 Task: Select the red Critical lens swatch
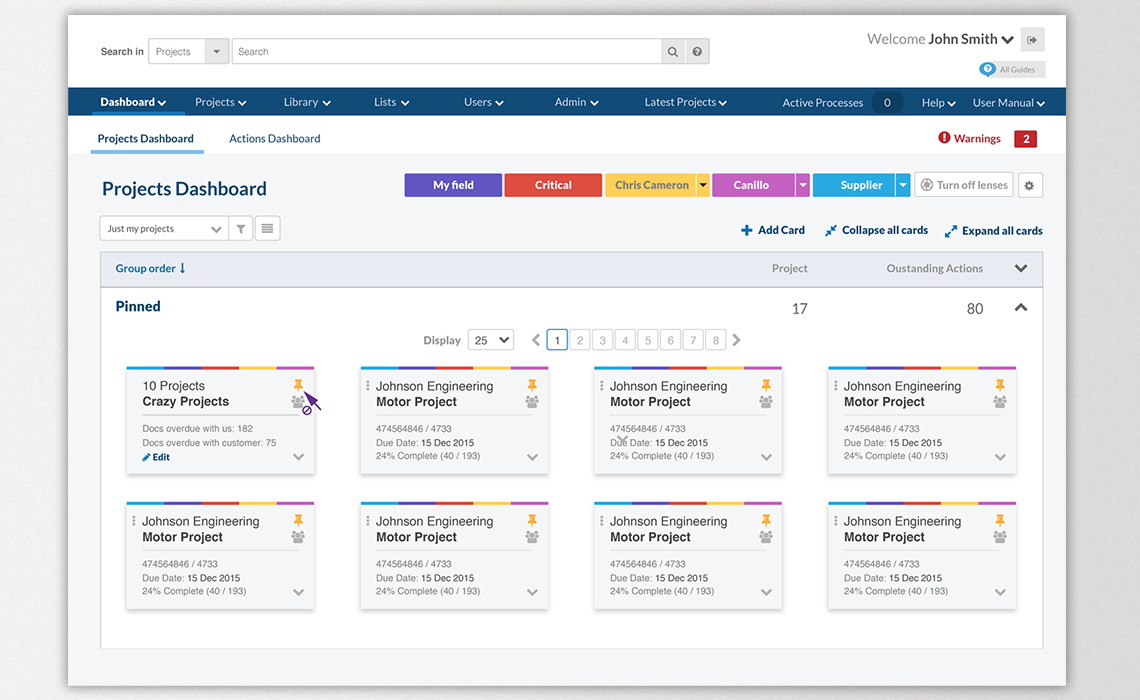(553, 185)
